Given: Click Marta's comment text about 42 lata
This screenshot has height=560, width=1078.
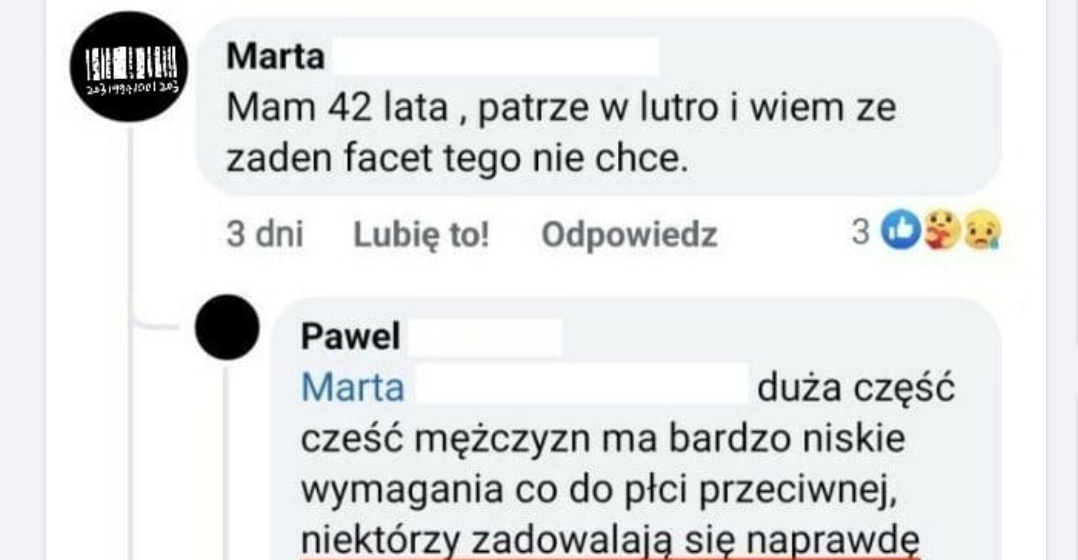Looking at the screenshot, I should click(x=561, y=133).
